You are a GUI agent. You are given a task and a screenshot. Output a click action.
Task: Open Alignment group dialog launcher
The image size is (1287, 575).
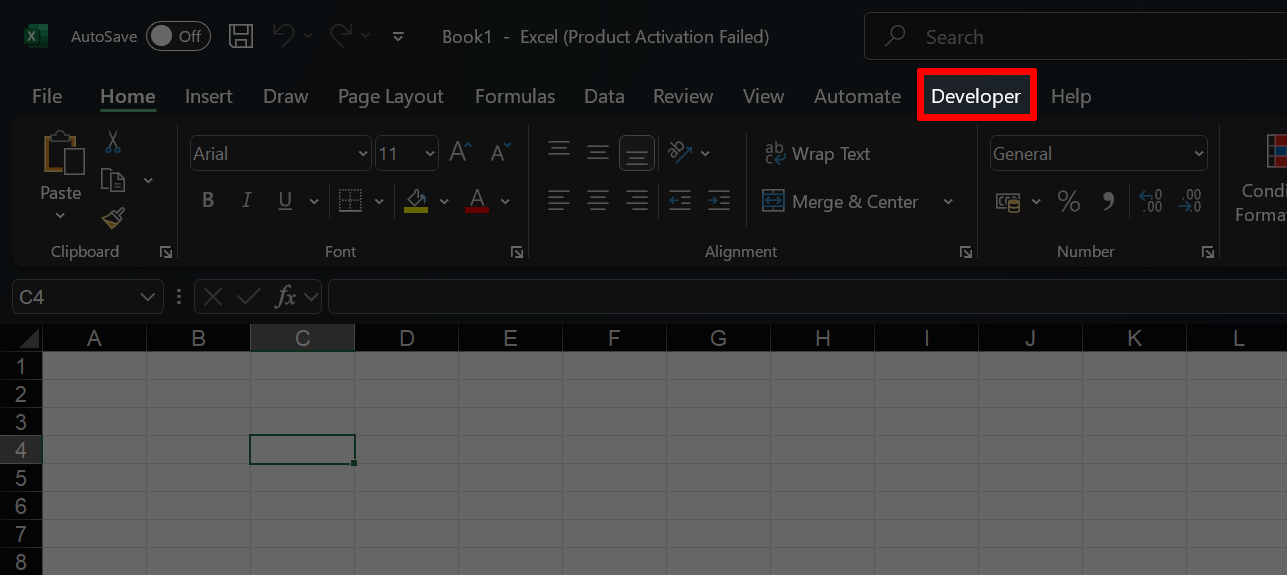966,252
